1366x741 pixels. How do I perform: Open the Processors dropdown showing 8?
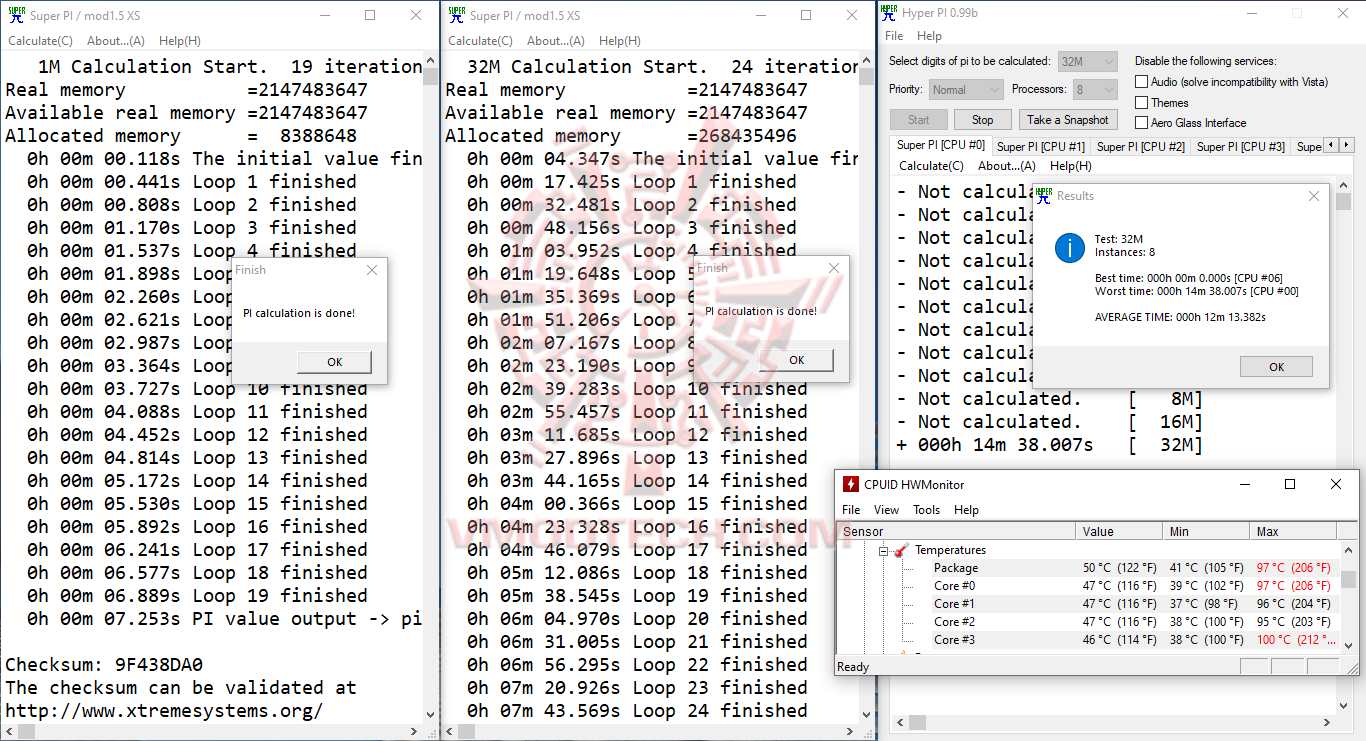1095,89
